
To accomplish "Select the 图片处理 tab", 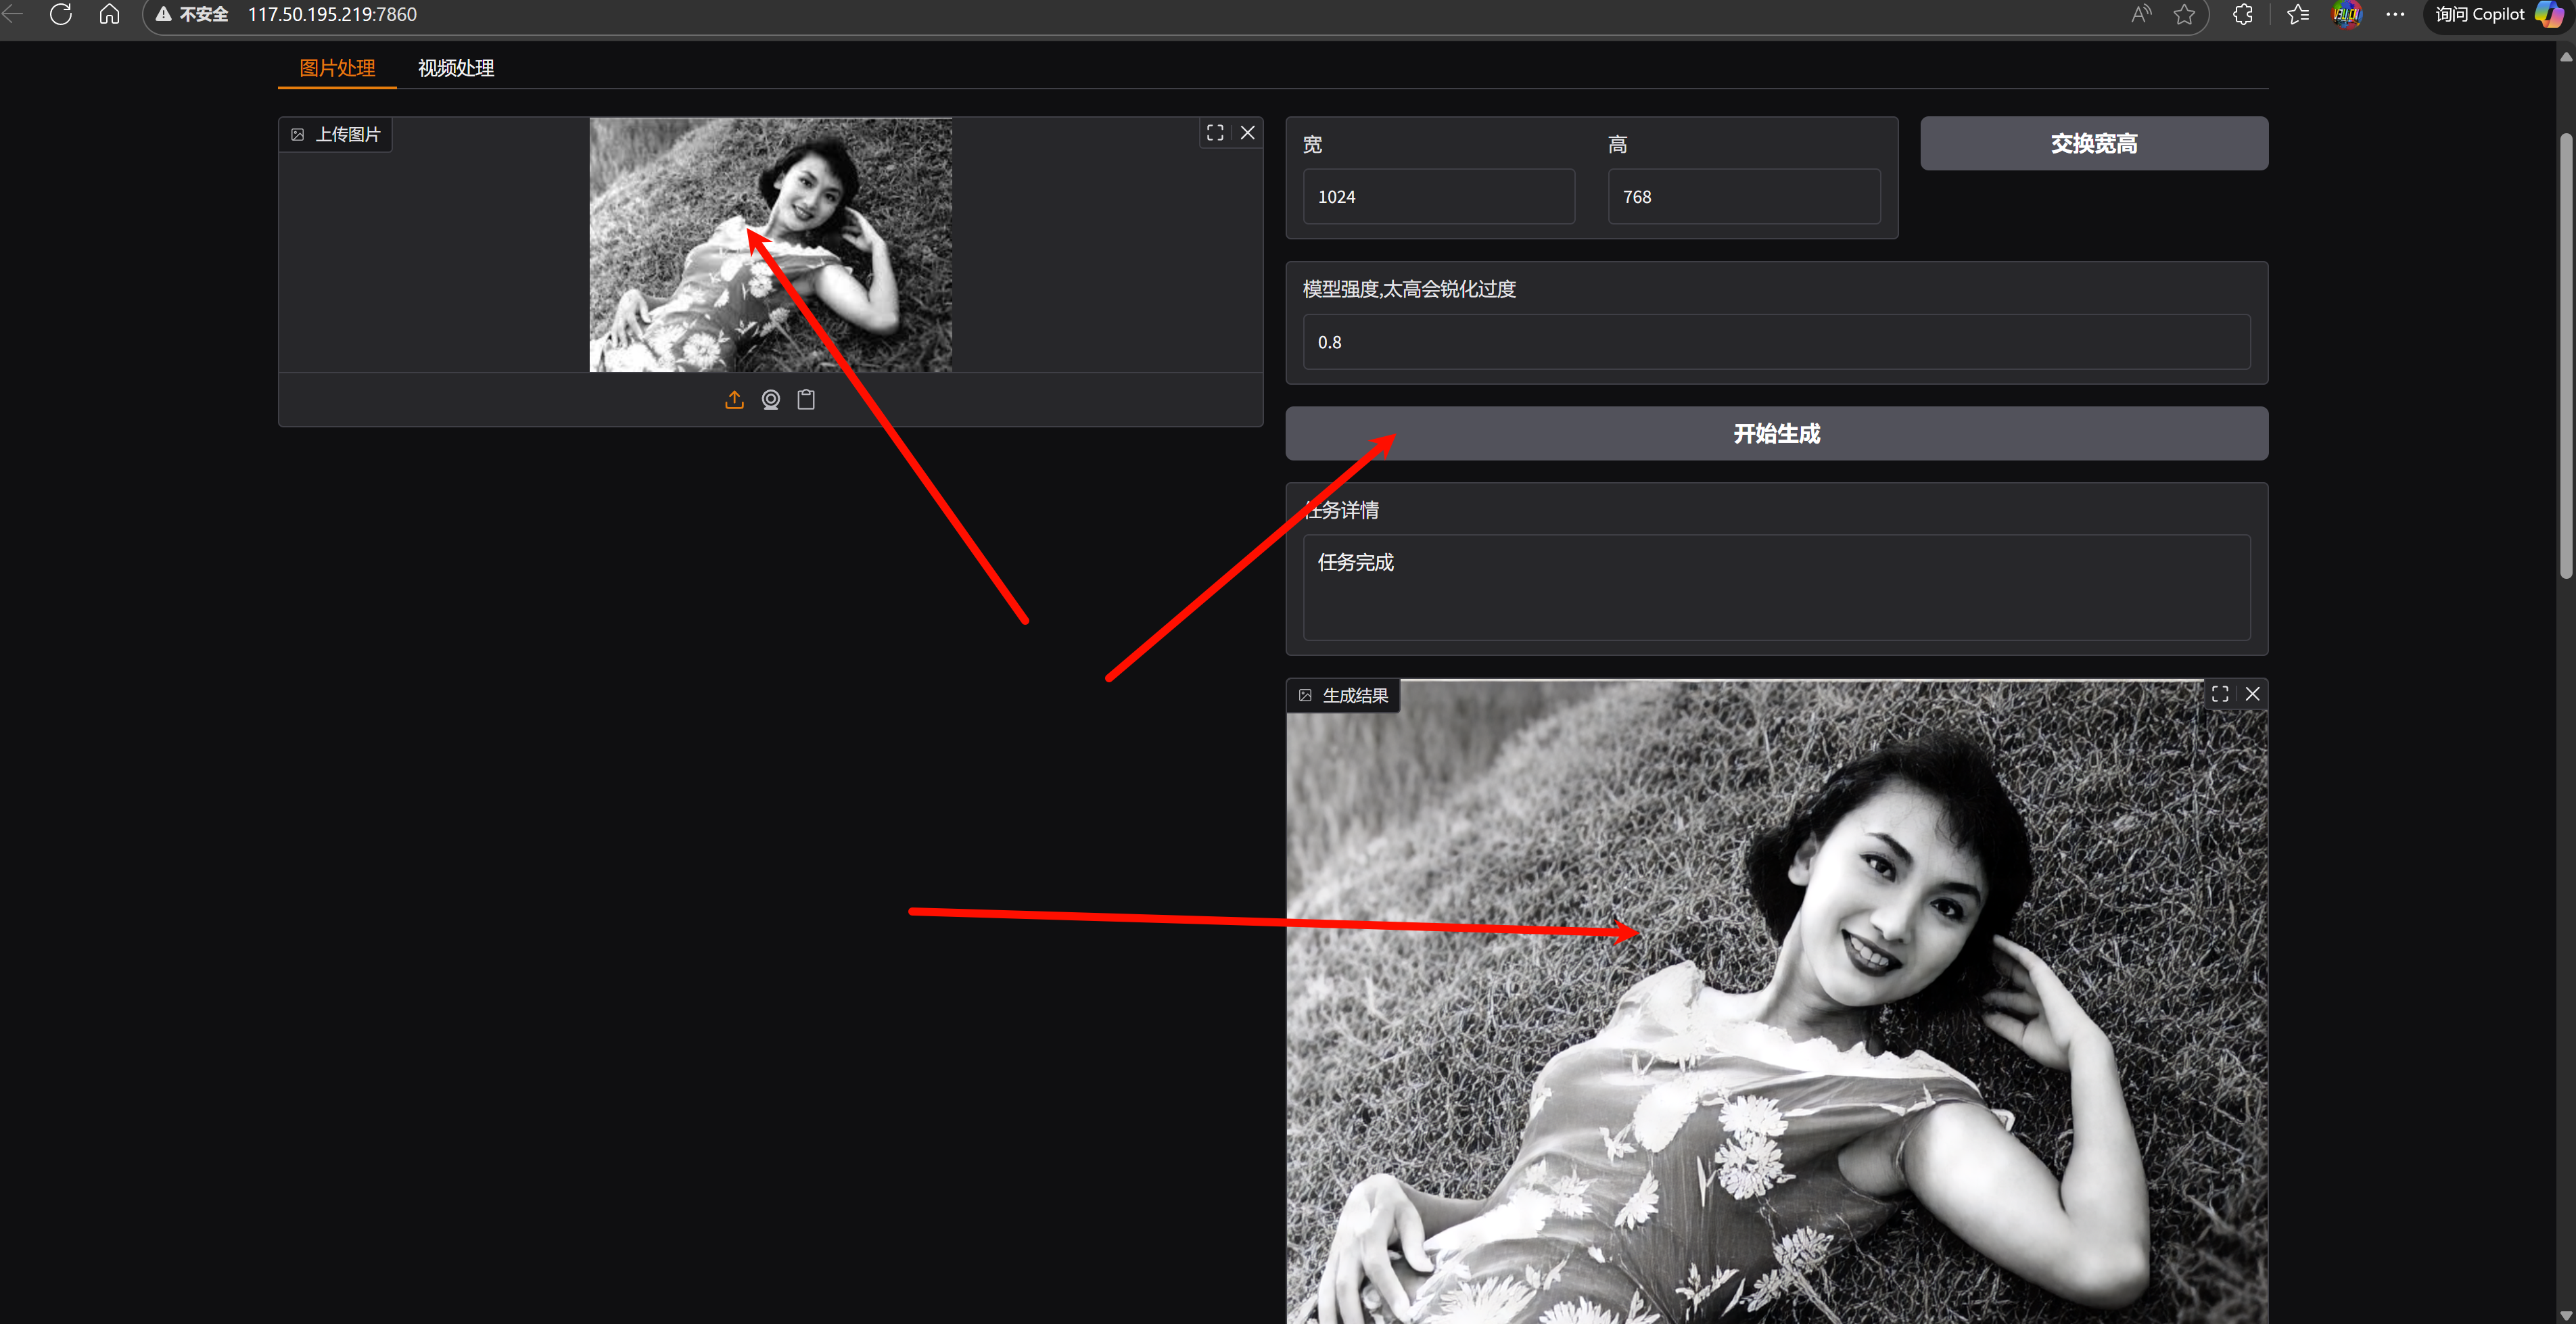I will (x=337, y=68).
